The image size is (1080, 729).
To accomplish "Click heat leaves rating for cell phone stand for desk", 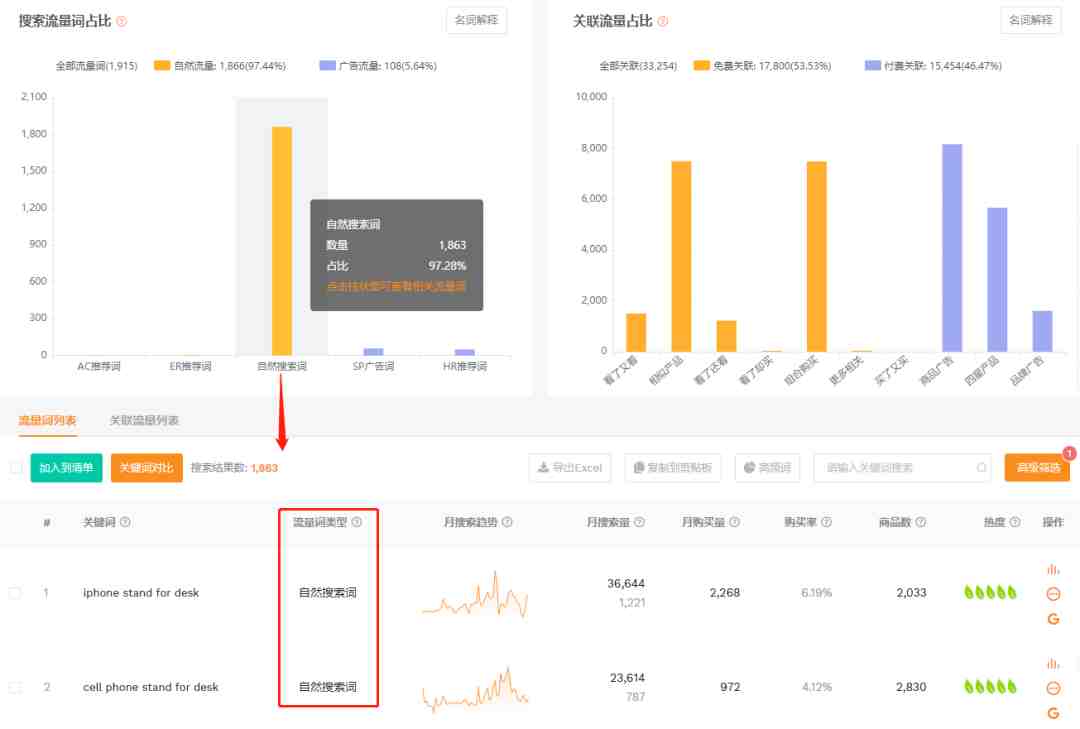I will 990,687.
